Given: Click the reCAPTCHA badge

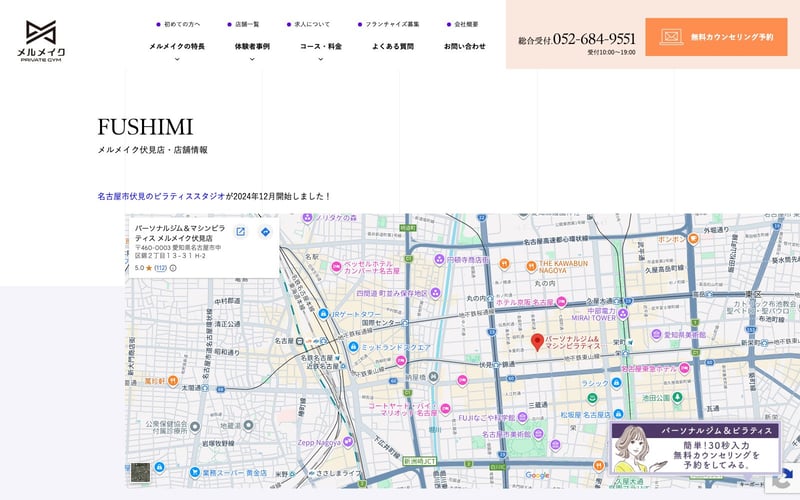Looking at the screenshot, I should [x=783, y=480].
